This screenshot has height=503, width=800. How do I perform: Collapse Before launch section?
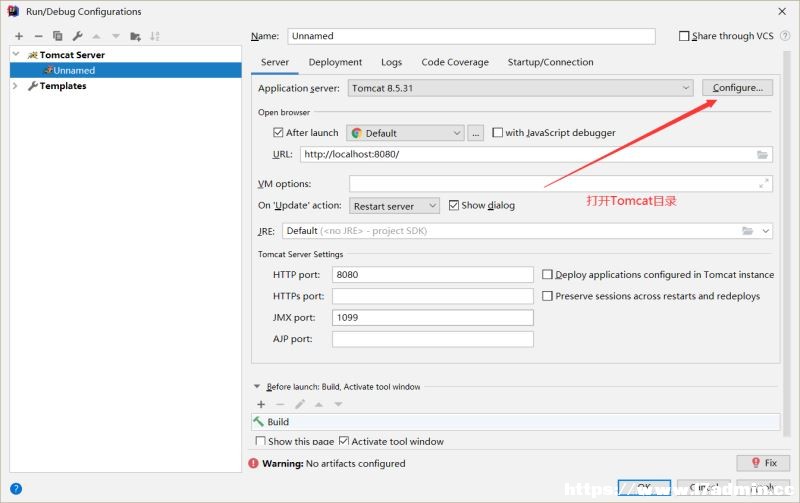[x=257, y=387]
